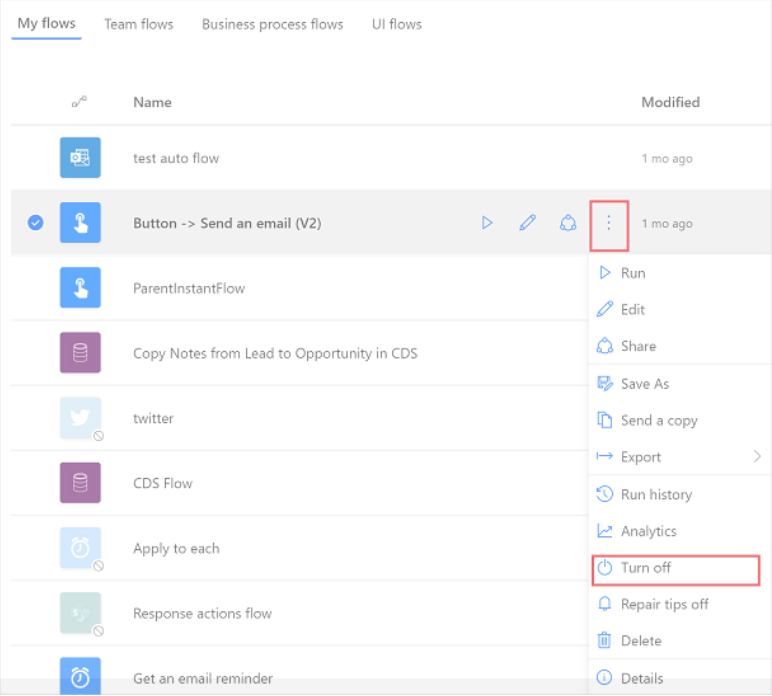Image resolution: width=772 pixels, height=696 pixels.
Task: Click the Get an email reminder clock icon
Action: tap(80, 676)
